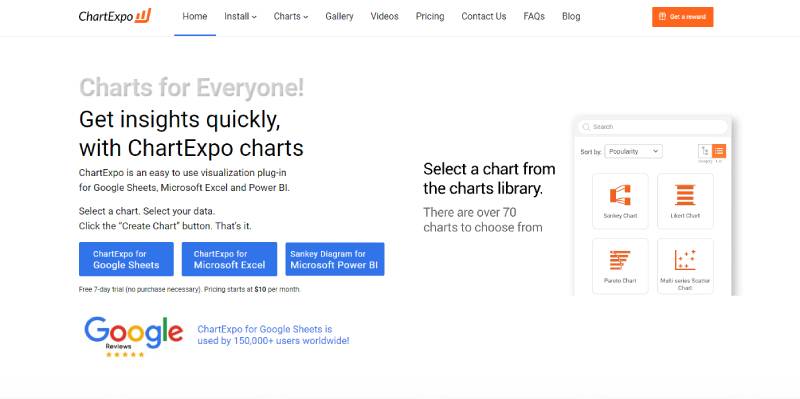
Task: Click the Google Reviews logo
Action: [133, 337]
